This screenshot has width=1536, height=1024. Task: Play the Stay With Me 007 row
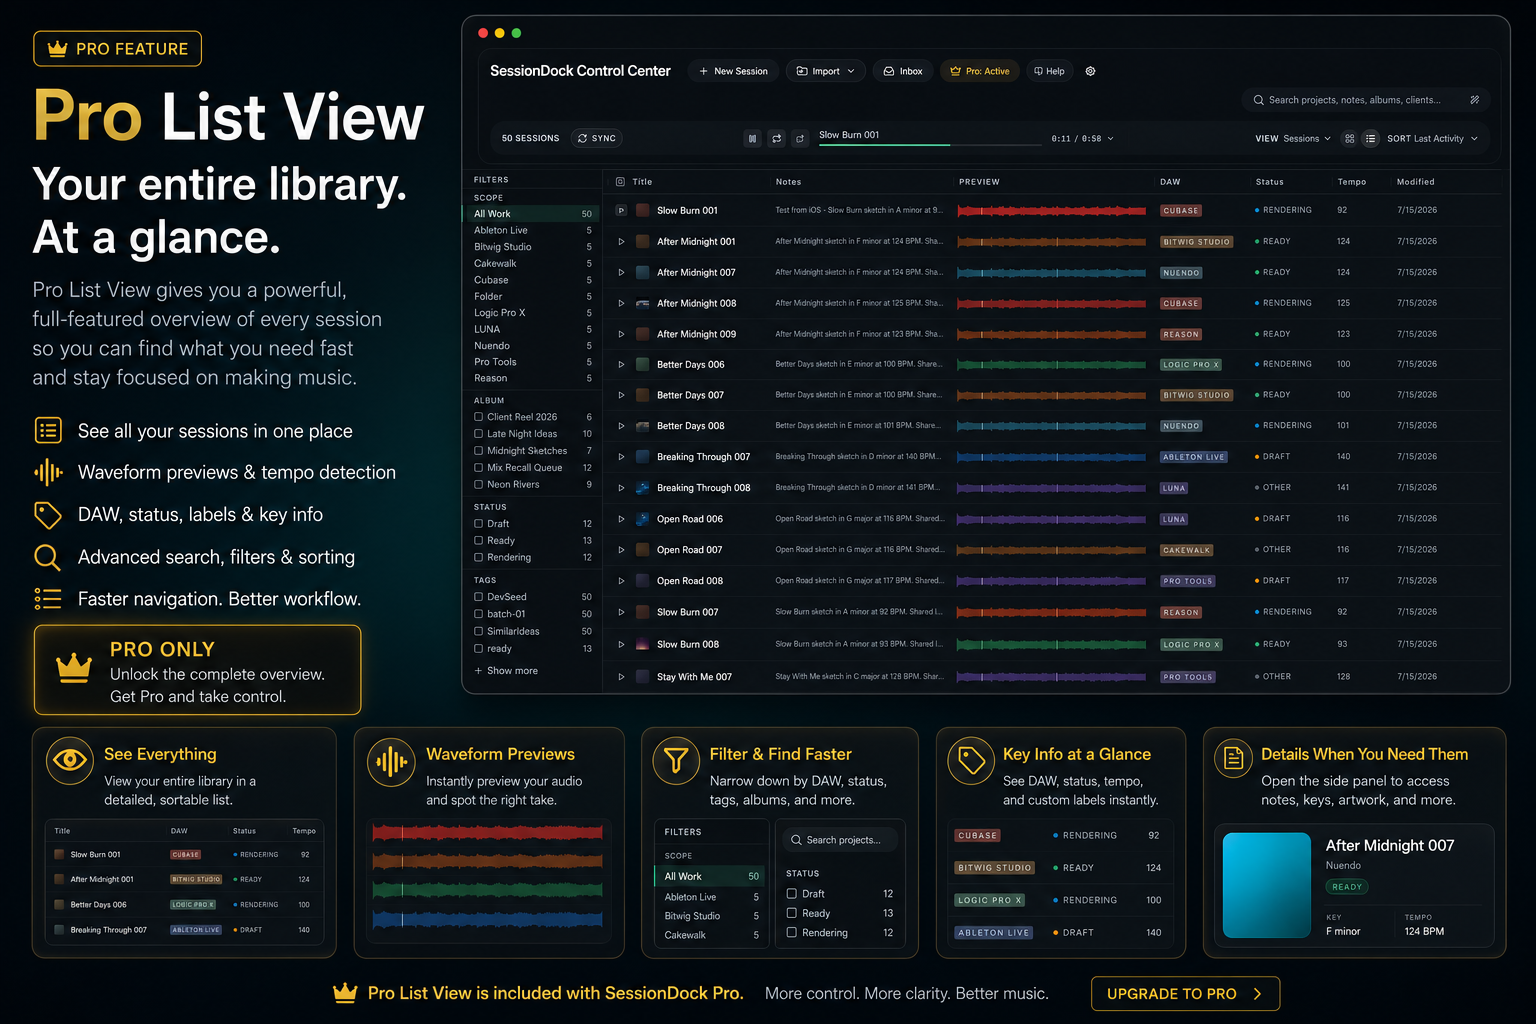[x=621, y=677]
